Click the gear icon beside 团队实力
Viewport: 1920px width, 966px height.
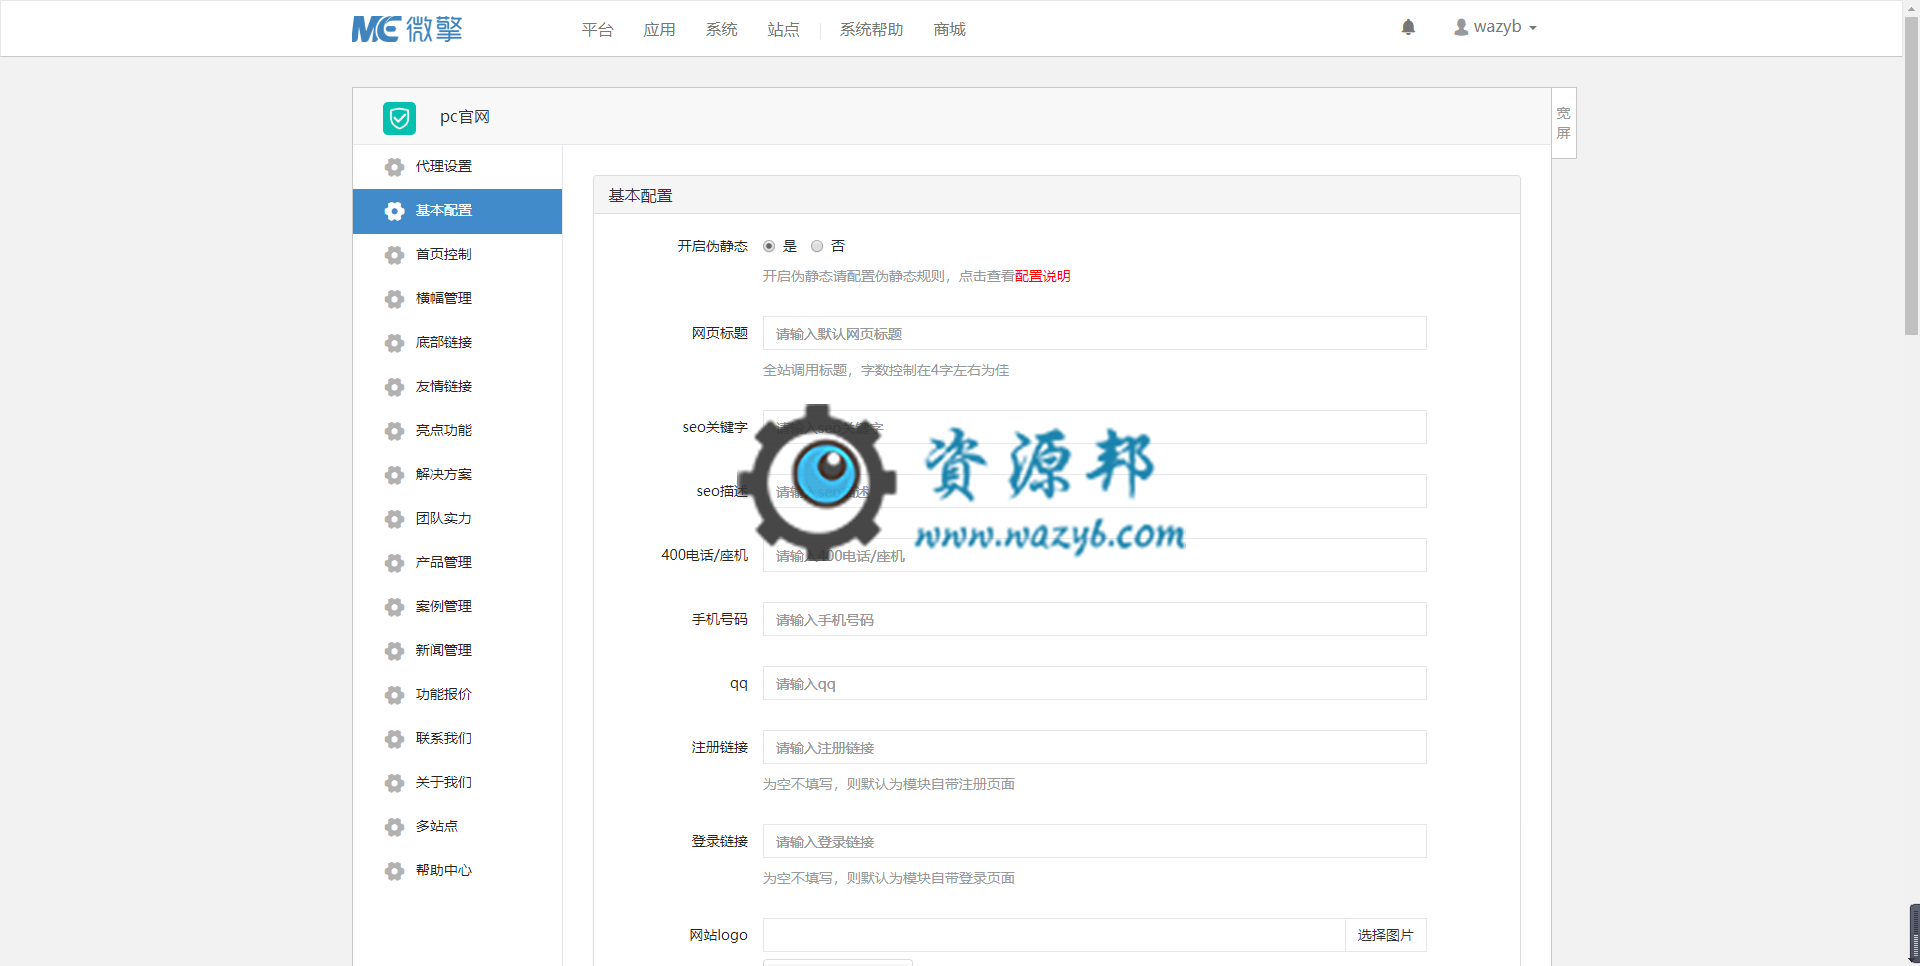[395, 519]
